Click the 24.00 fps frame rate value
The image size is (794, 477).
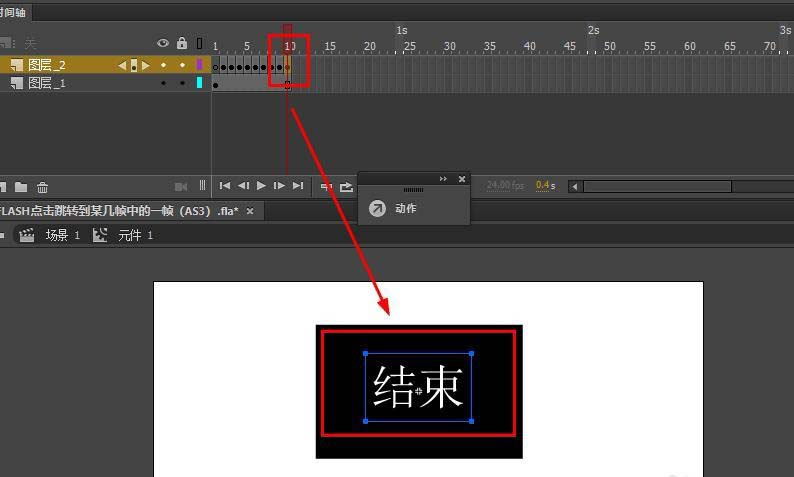tap(505, 185)
